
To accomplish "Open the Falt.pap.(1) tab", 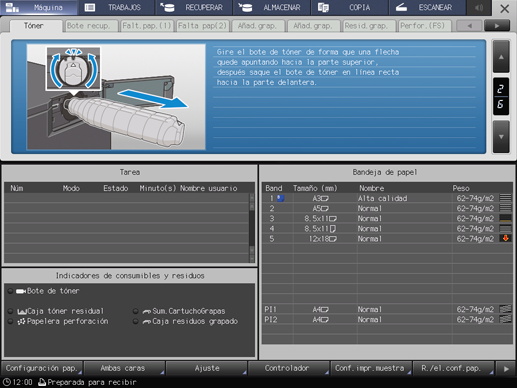I will click(147, 26).
